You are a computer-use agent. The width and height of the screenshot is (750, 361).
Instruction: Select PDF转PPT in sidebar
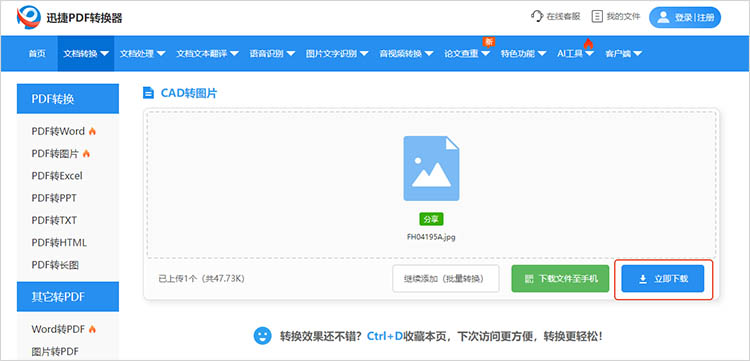point(54,198)
